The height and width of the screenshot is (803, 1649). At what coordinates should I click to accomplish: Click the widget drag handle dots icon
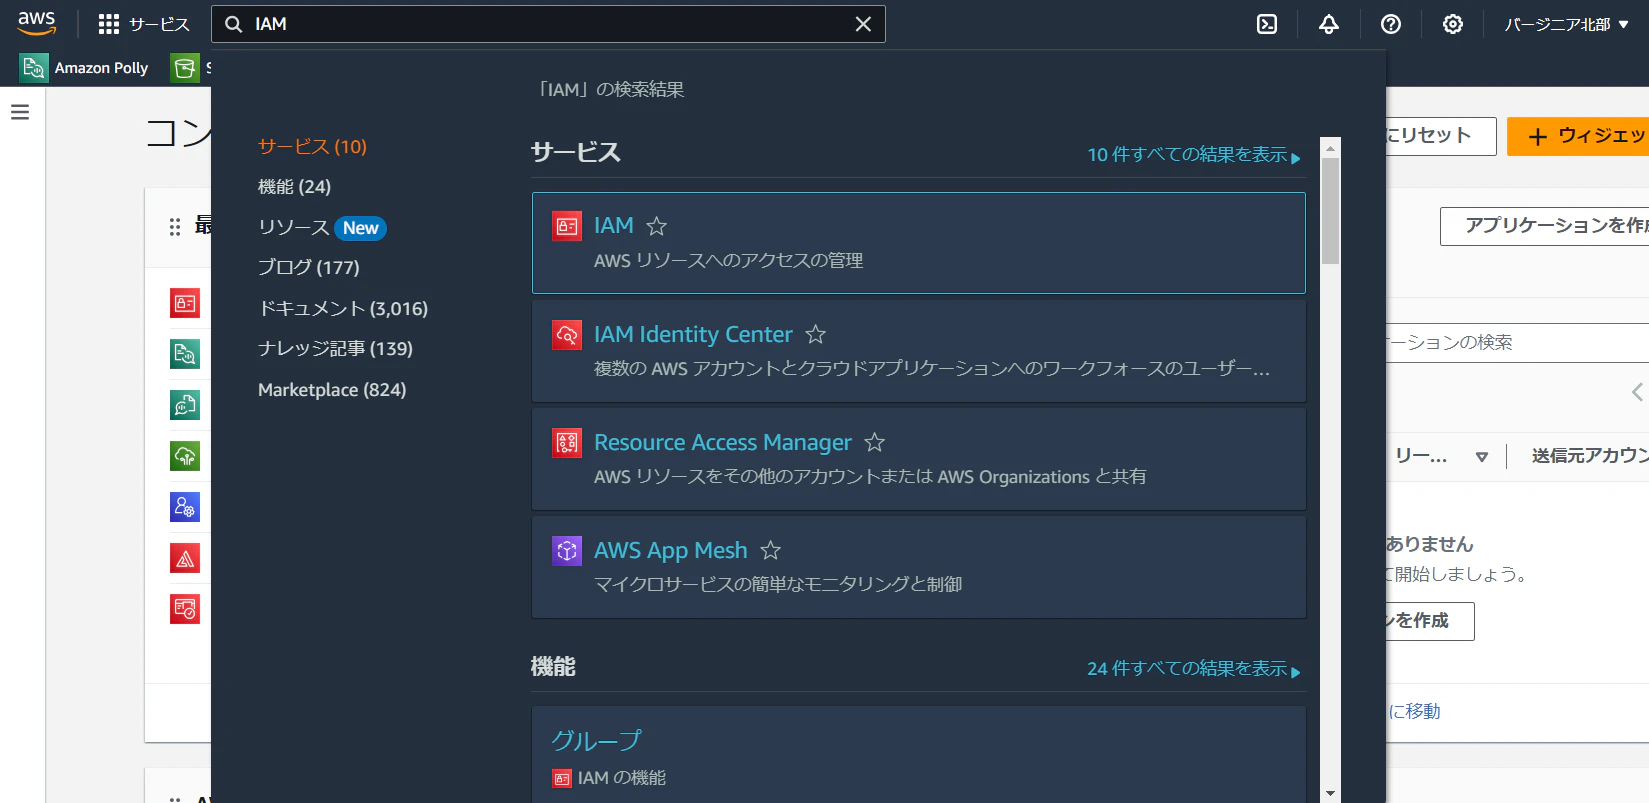pyautogui.click(x=175, y=227)
